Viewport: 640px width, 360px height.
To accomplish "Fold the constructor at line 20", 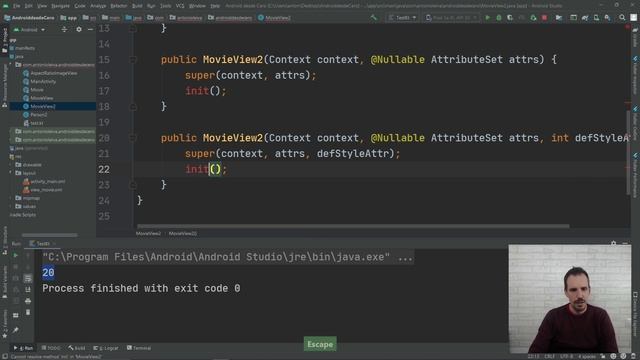I will pos(133,138).
